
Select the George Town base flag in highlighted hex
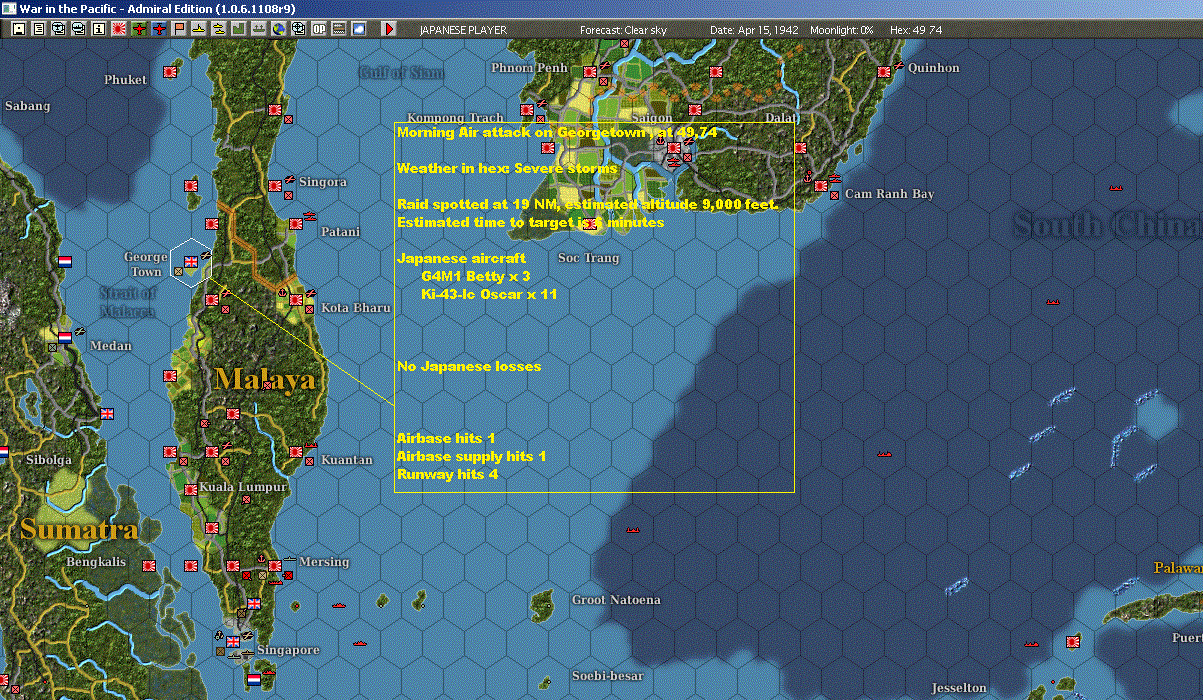[190, 261]
